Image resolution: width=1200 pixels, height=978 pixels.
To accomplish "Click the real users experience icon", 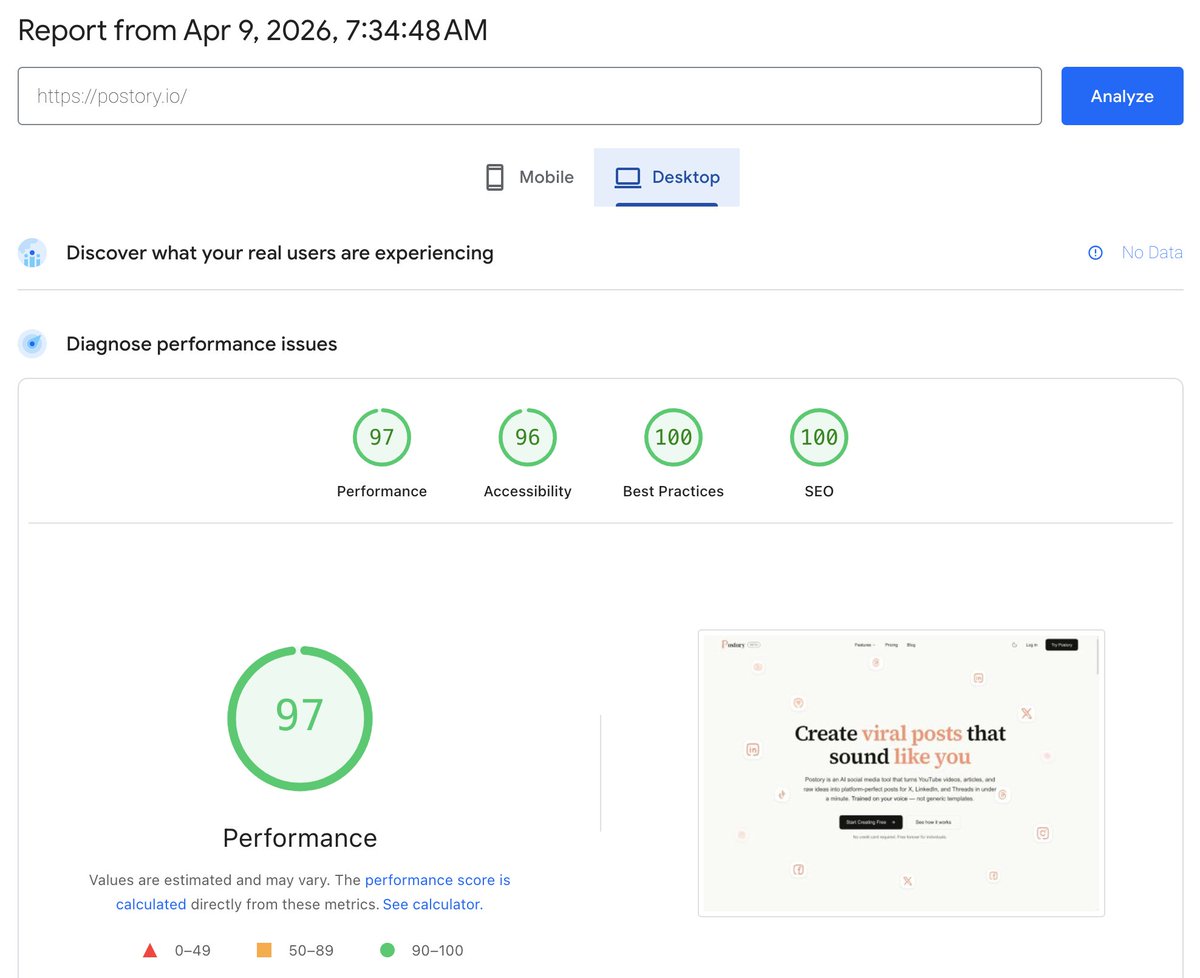I will (32, 253).
